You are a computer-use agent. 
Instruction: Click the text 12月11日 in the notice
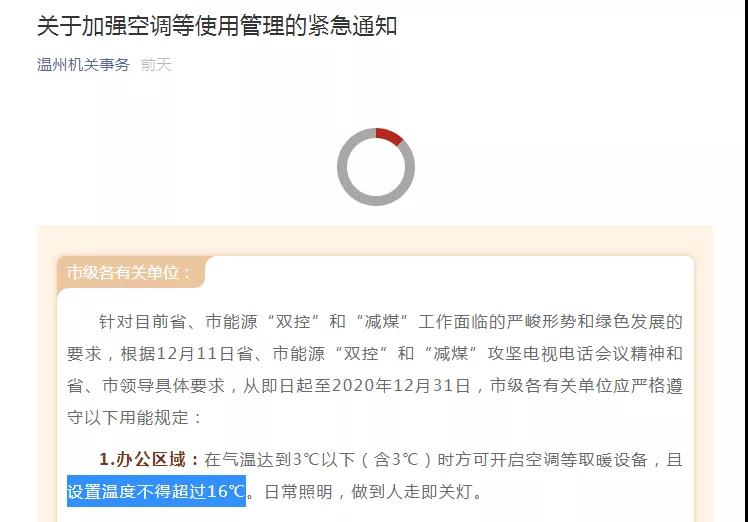195,354
